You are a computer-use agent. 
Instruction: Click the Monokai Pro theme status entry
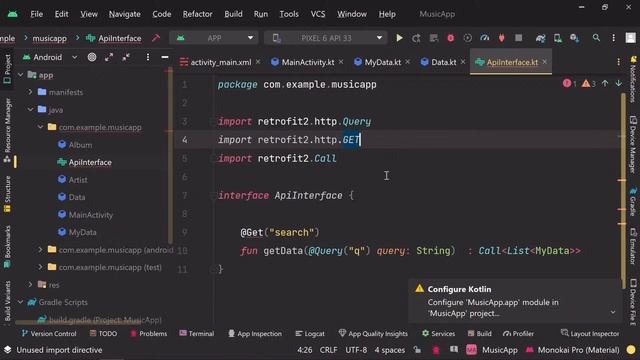pos(573,350)
